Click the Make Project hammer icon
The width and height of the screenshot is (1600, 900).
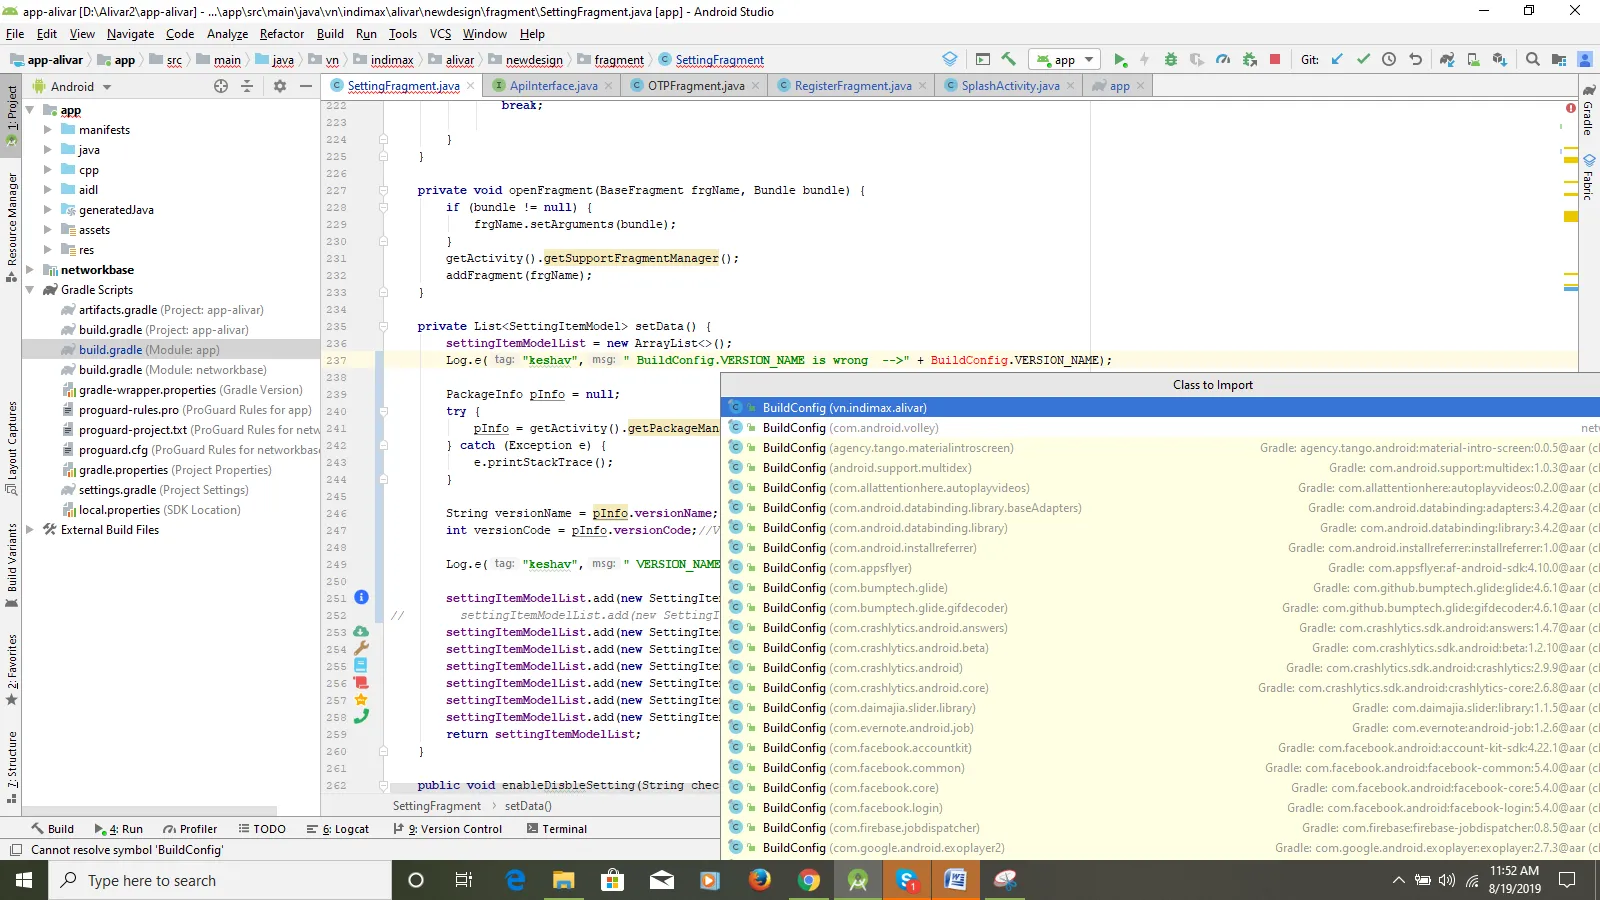point(1008,60)
